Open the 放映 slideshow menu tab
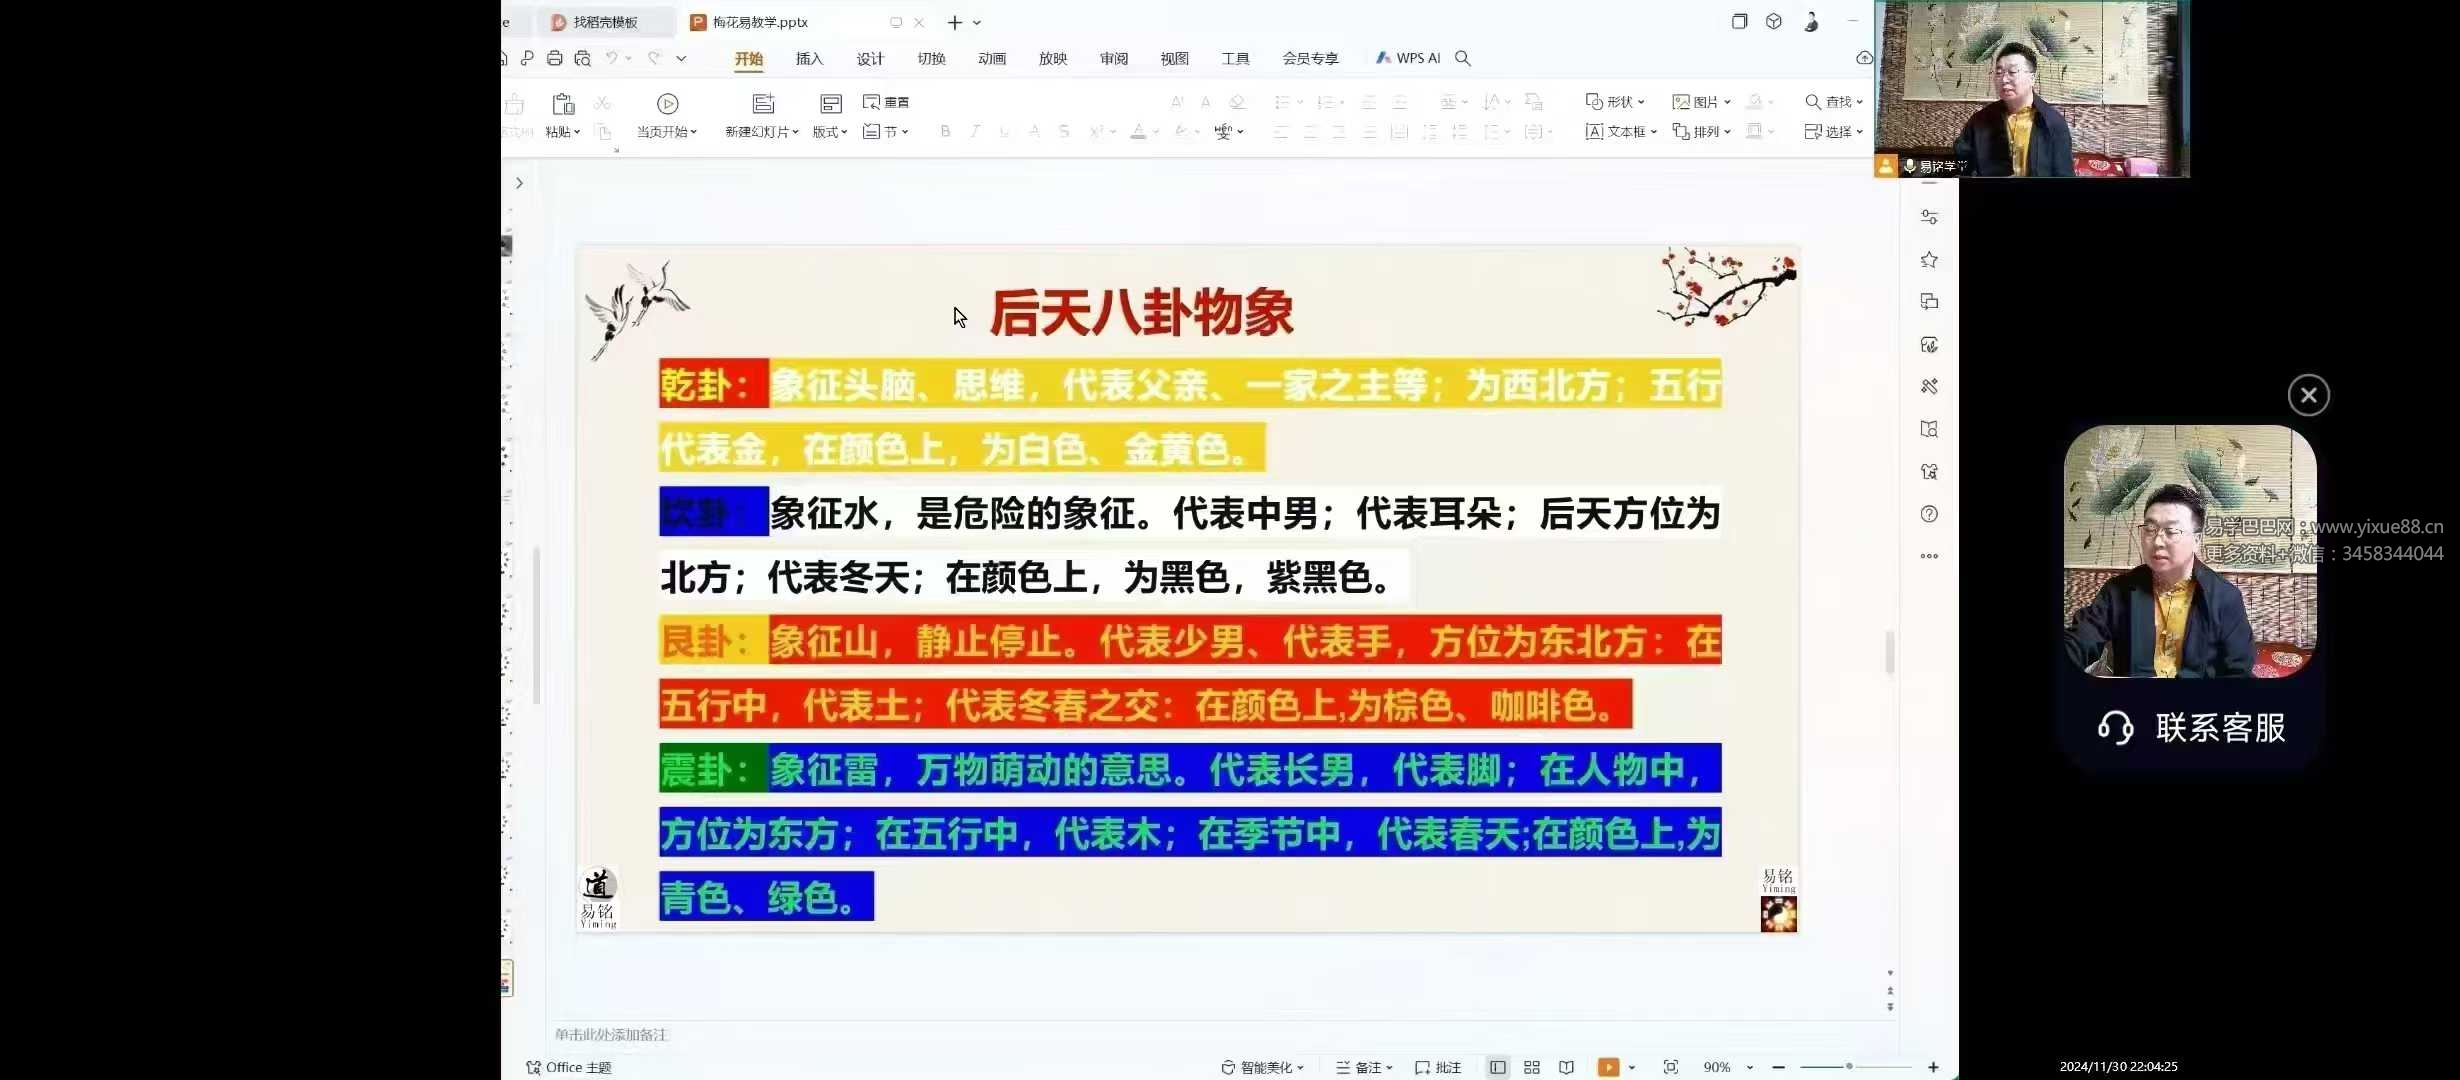The image size is (2460, 1080). point(1052,58)
